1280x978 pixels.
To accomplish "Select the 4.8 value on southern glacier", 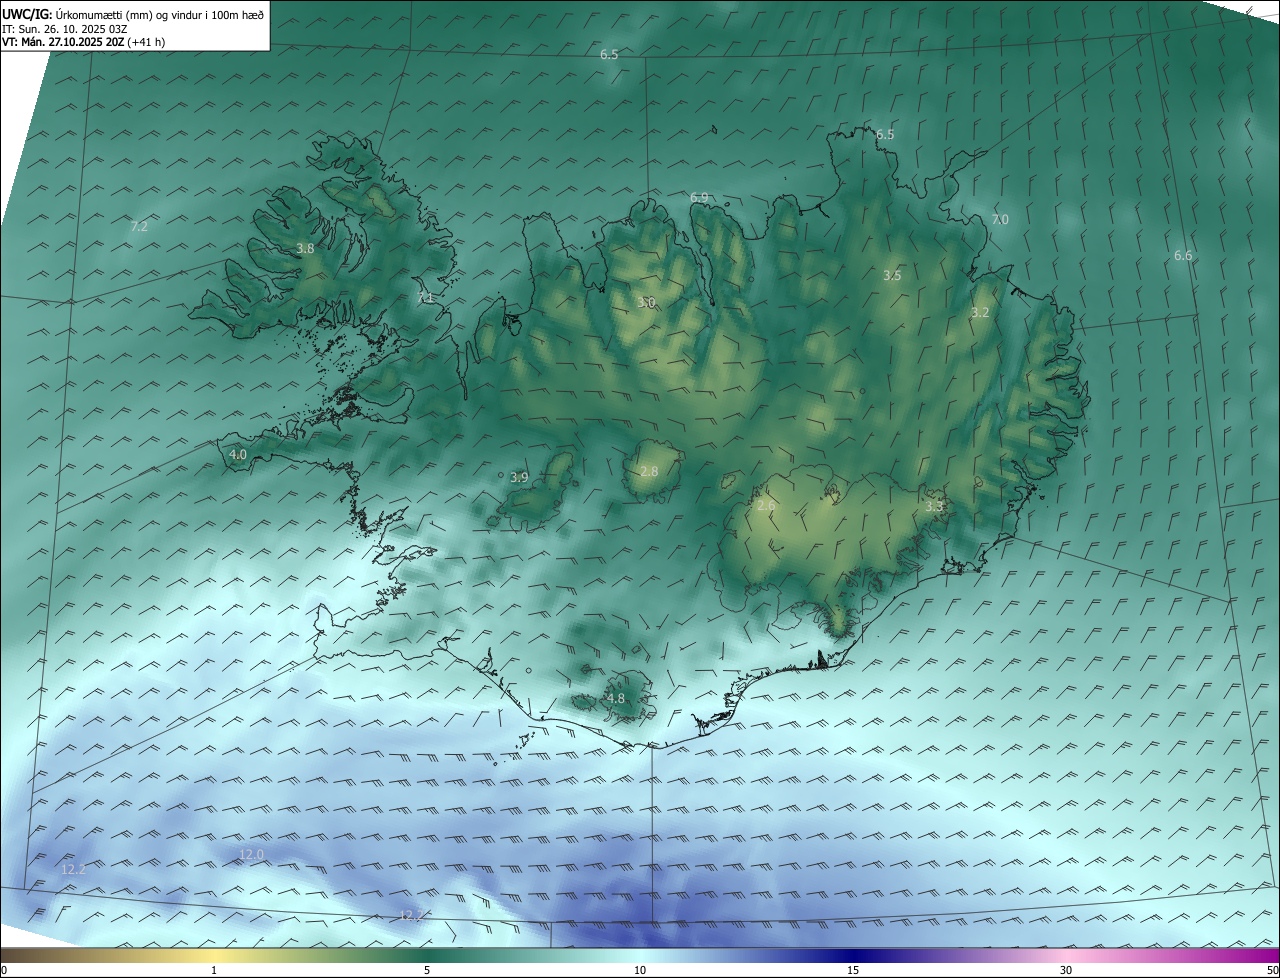I will point(616,698).
